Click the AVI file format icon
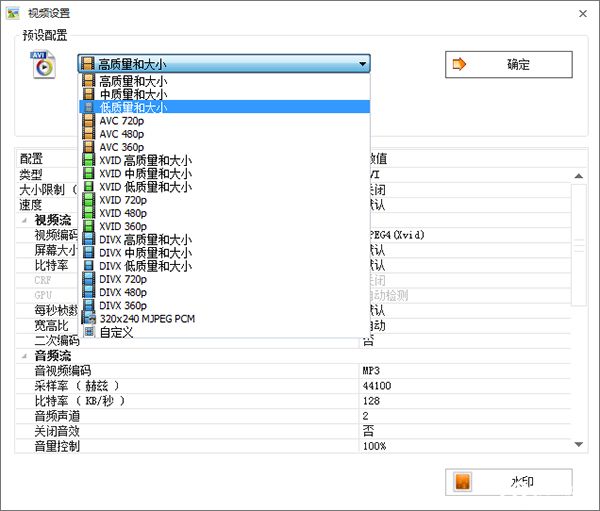This screenshot has width=600, height=511. point(41,64)
